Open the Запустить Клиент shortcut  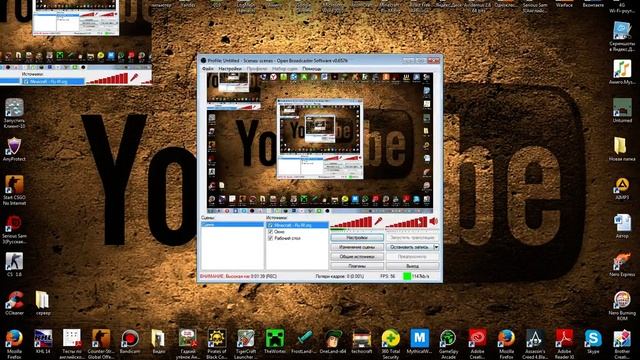14,113
